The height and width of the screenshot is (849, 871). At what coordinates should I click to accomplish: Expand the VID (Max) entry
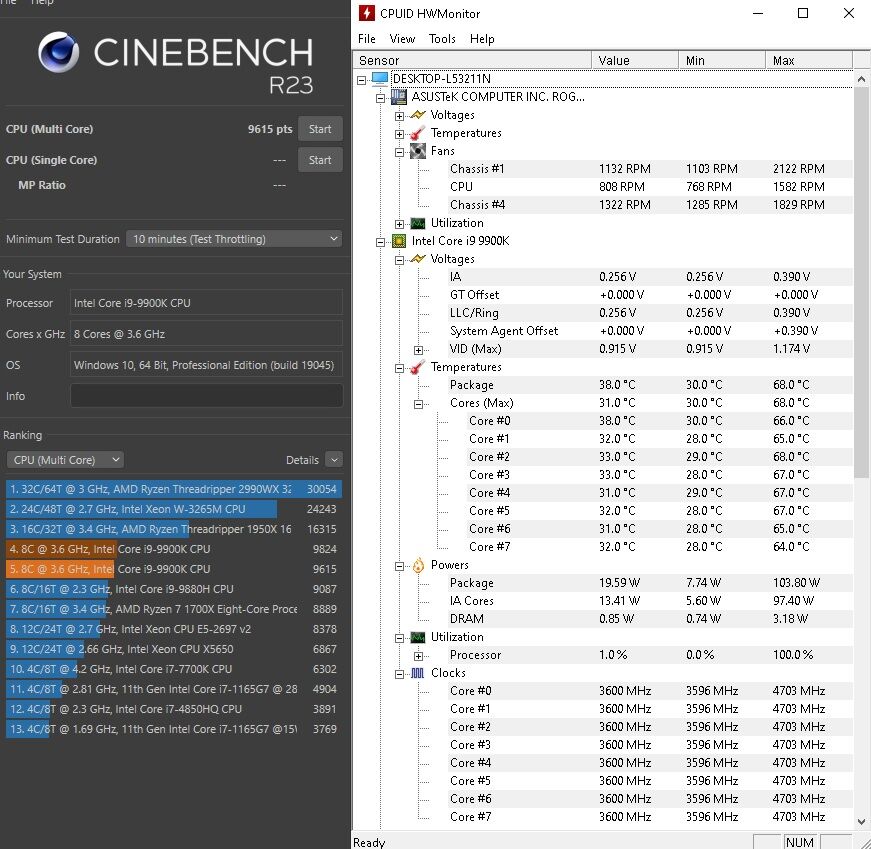pyautogui.click(x=418, y=350)
